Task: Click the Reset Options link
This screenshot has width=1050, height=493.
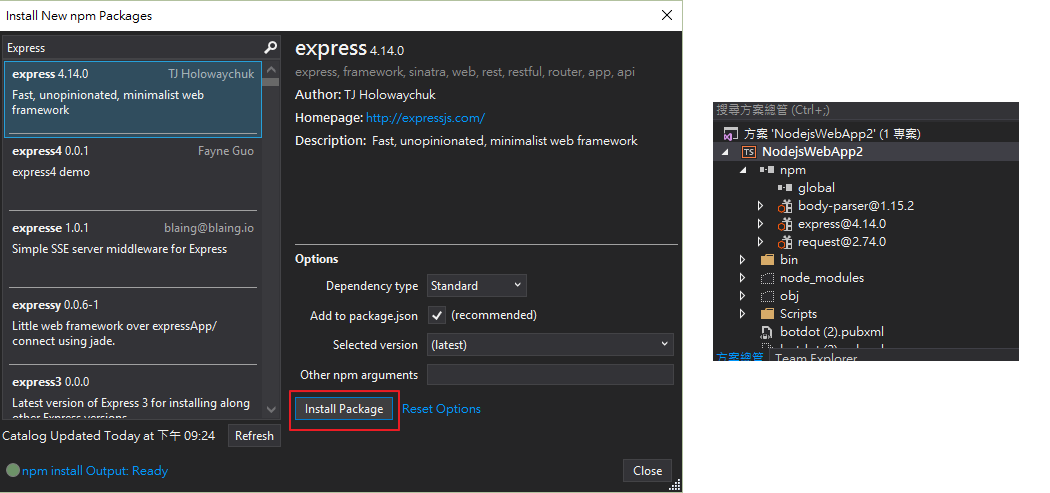Action: (441, 409)
